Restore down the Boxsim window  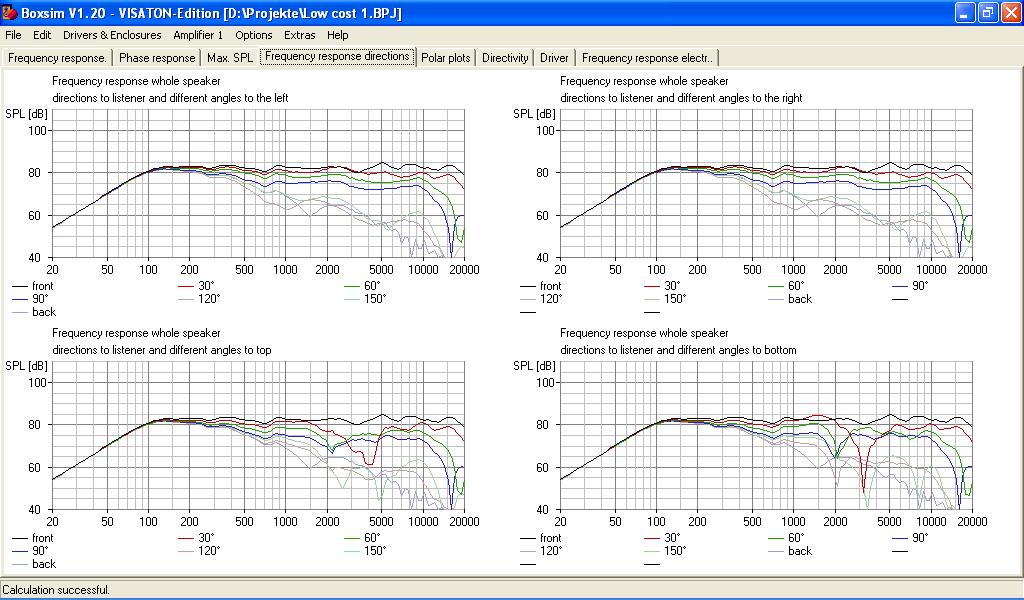(988, 12)
